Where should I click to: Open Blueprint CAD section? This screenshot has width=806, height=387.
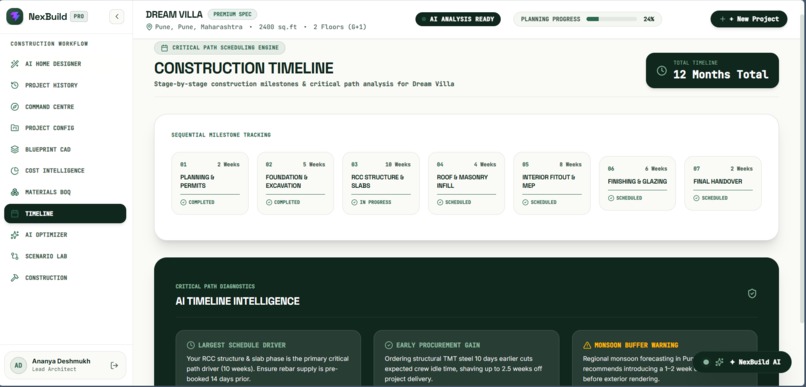65,150
